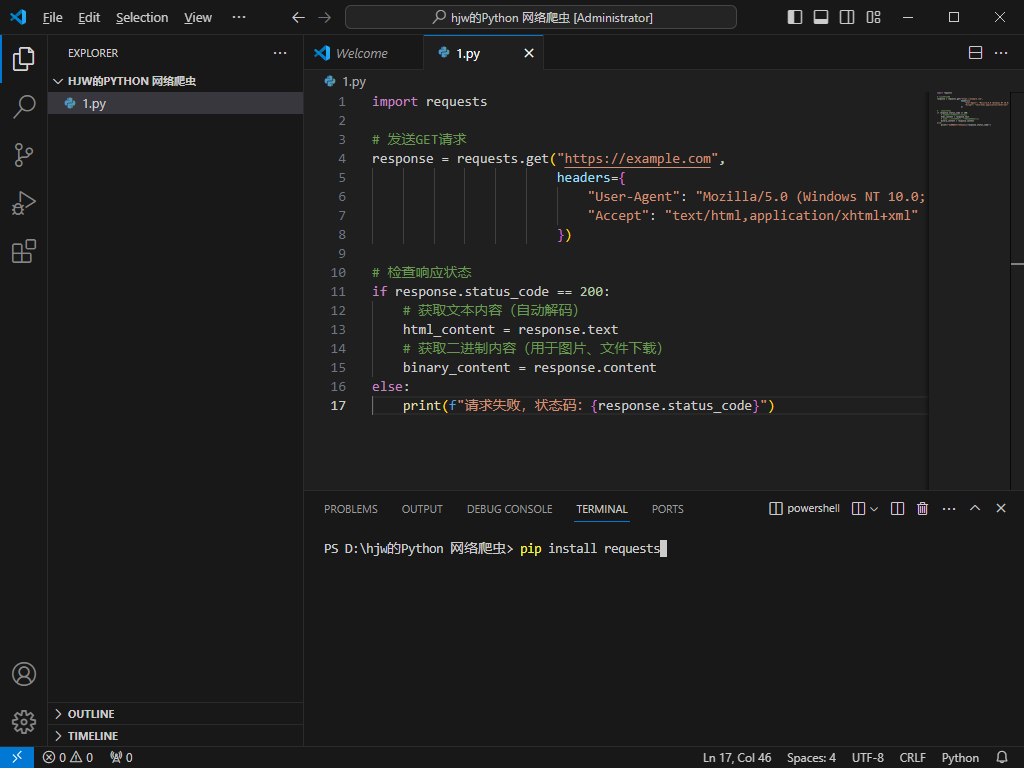Customize layout icon in title bar
The width and height of the screenshot is (1024, 768).
coord(873,18)
